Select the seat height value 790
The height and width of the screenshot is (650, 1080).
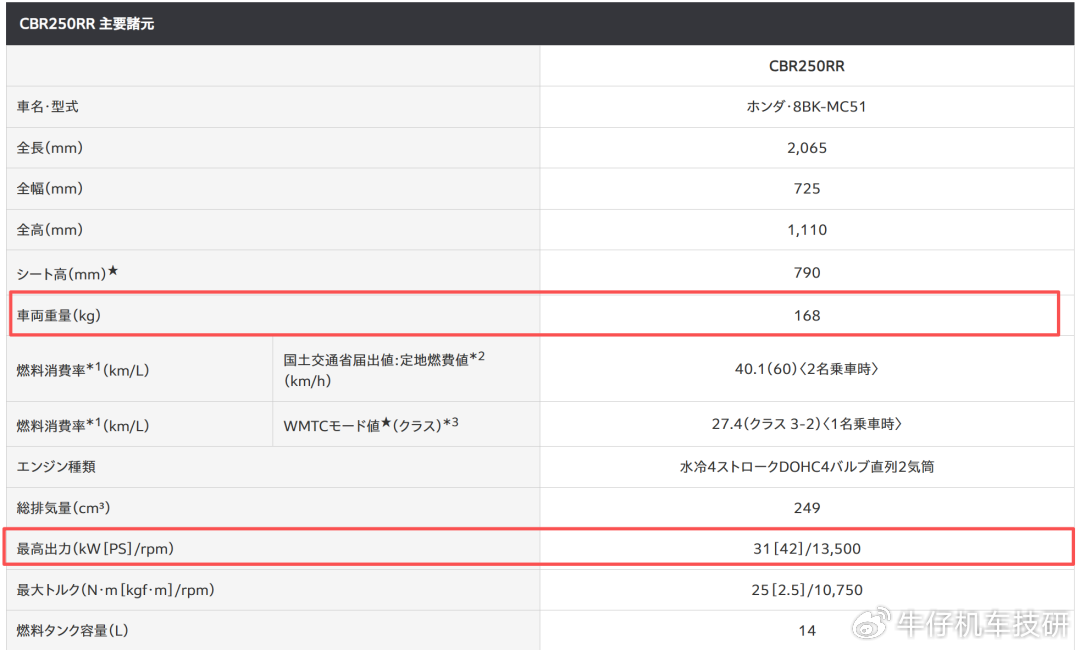point(807,273)
